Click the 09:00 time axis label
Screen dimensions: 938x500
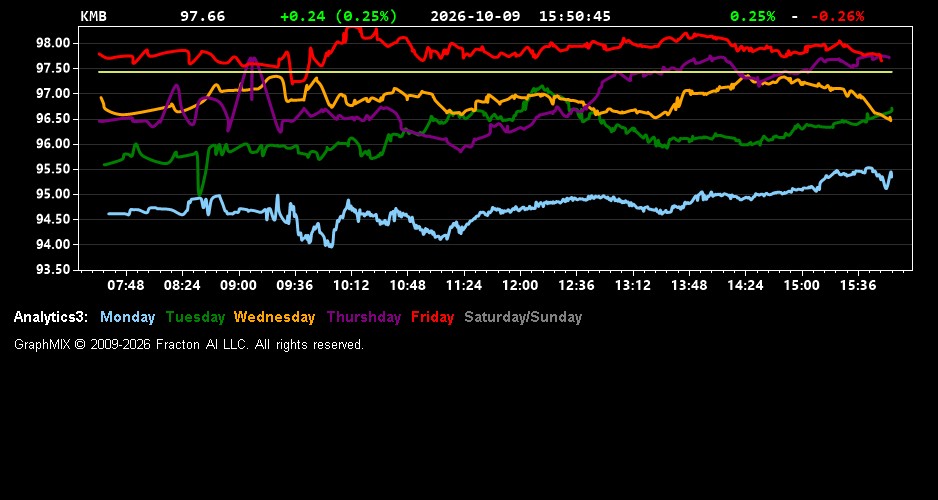[x=238, y=285]
